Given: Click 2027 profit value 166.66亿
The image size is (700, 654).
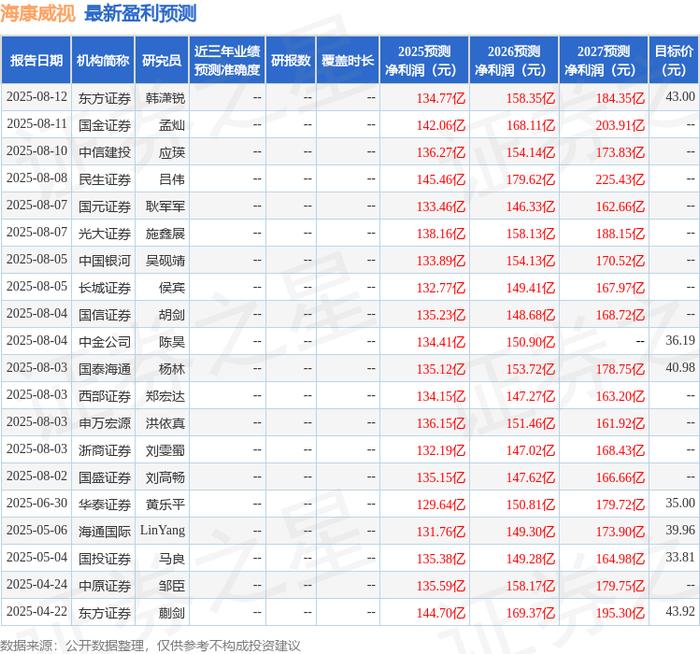Looking at the screenshot, I should pos(620,478).
